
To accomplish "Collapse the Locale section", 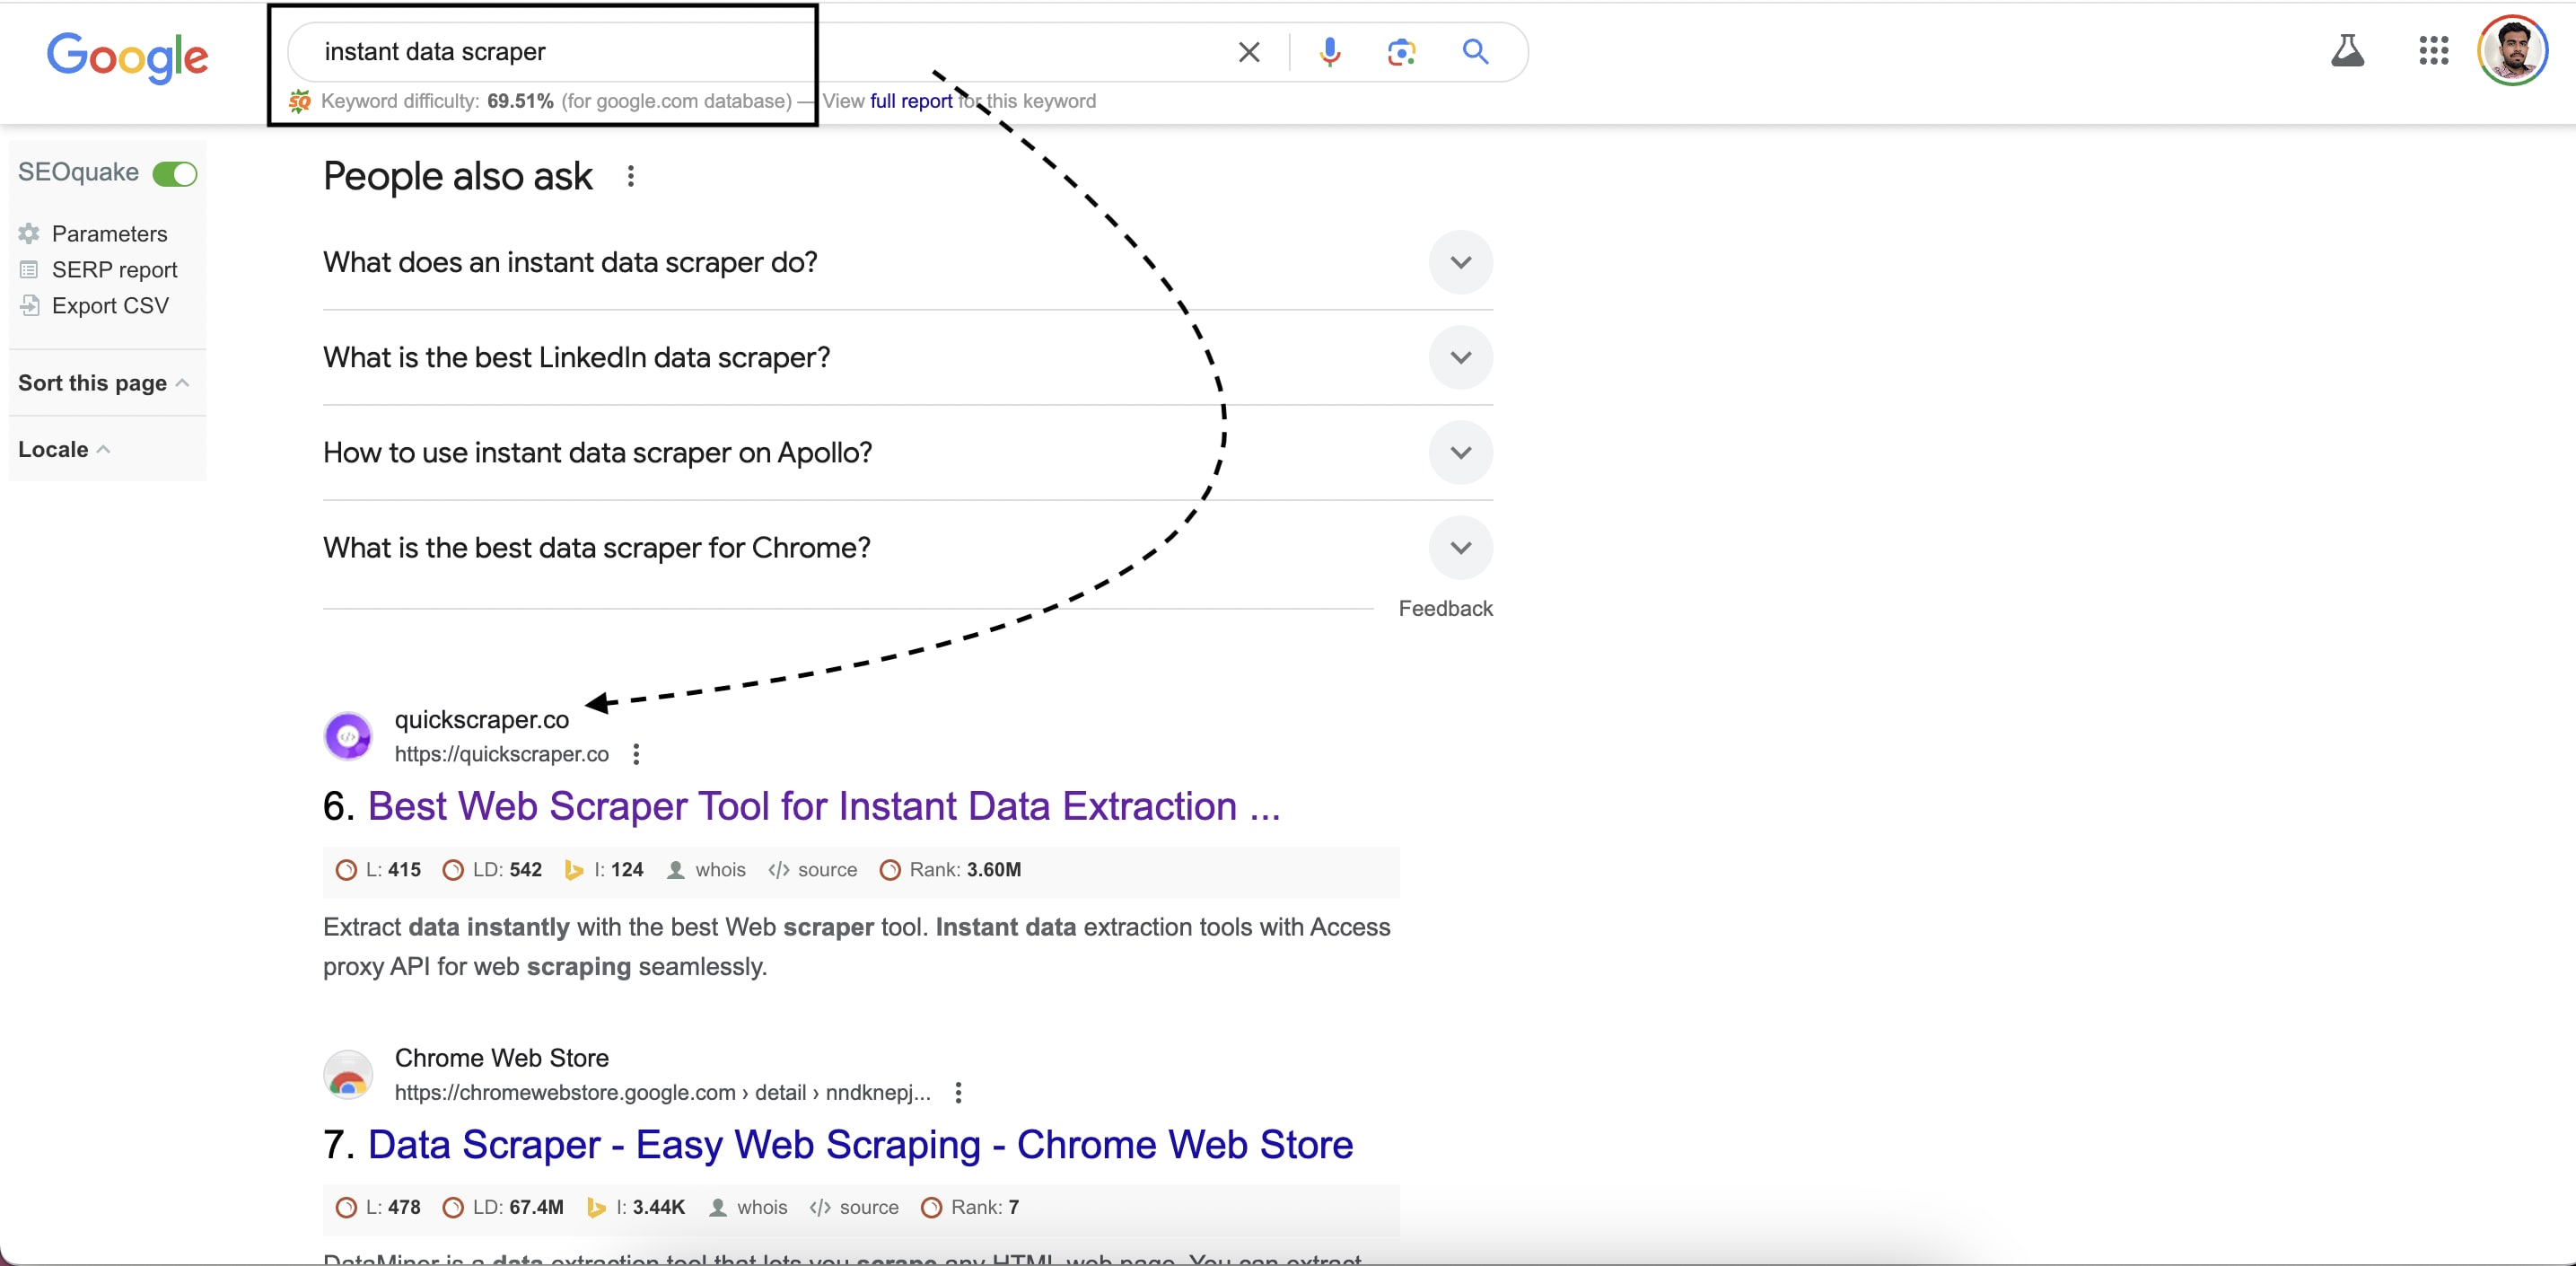I will pyautogui.click(x=64, y=450).
